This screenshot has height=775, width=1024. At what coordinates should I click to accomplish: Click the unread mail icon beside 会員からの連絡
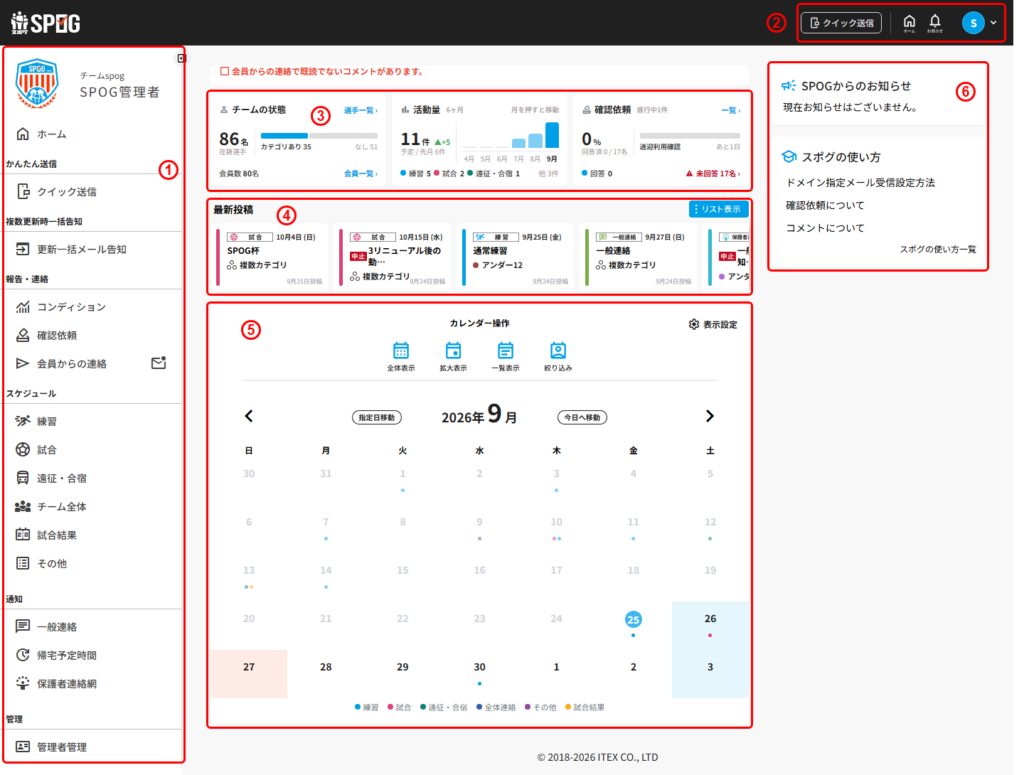tap(159, 363)
